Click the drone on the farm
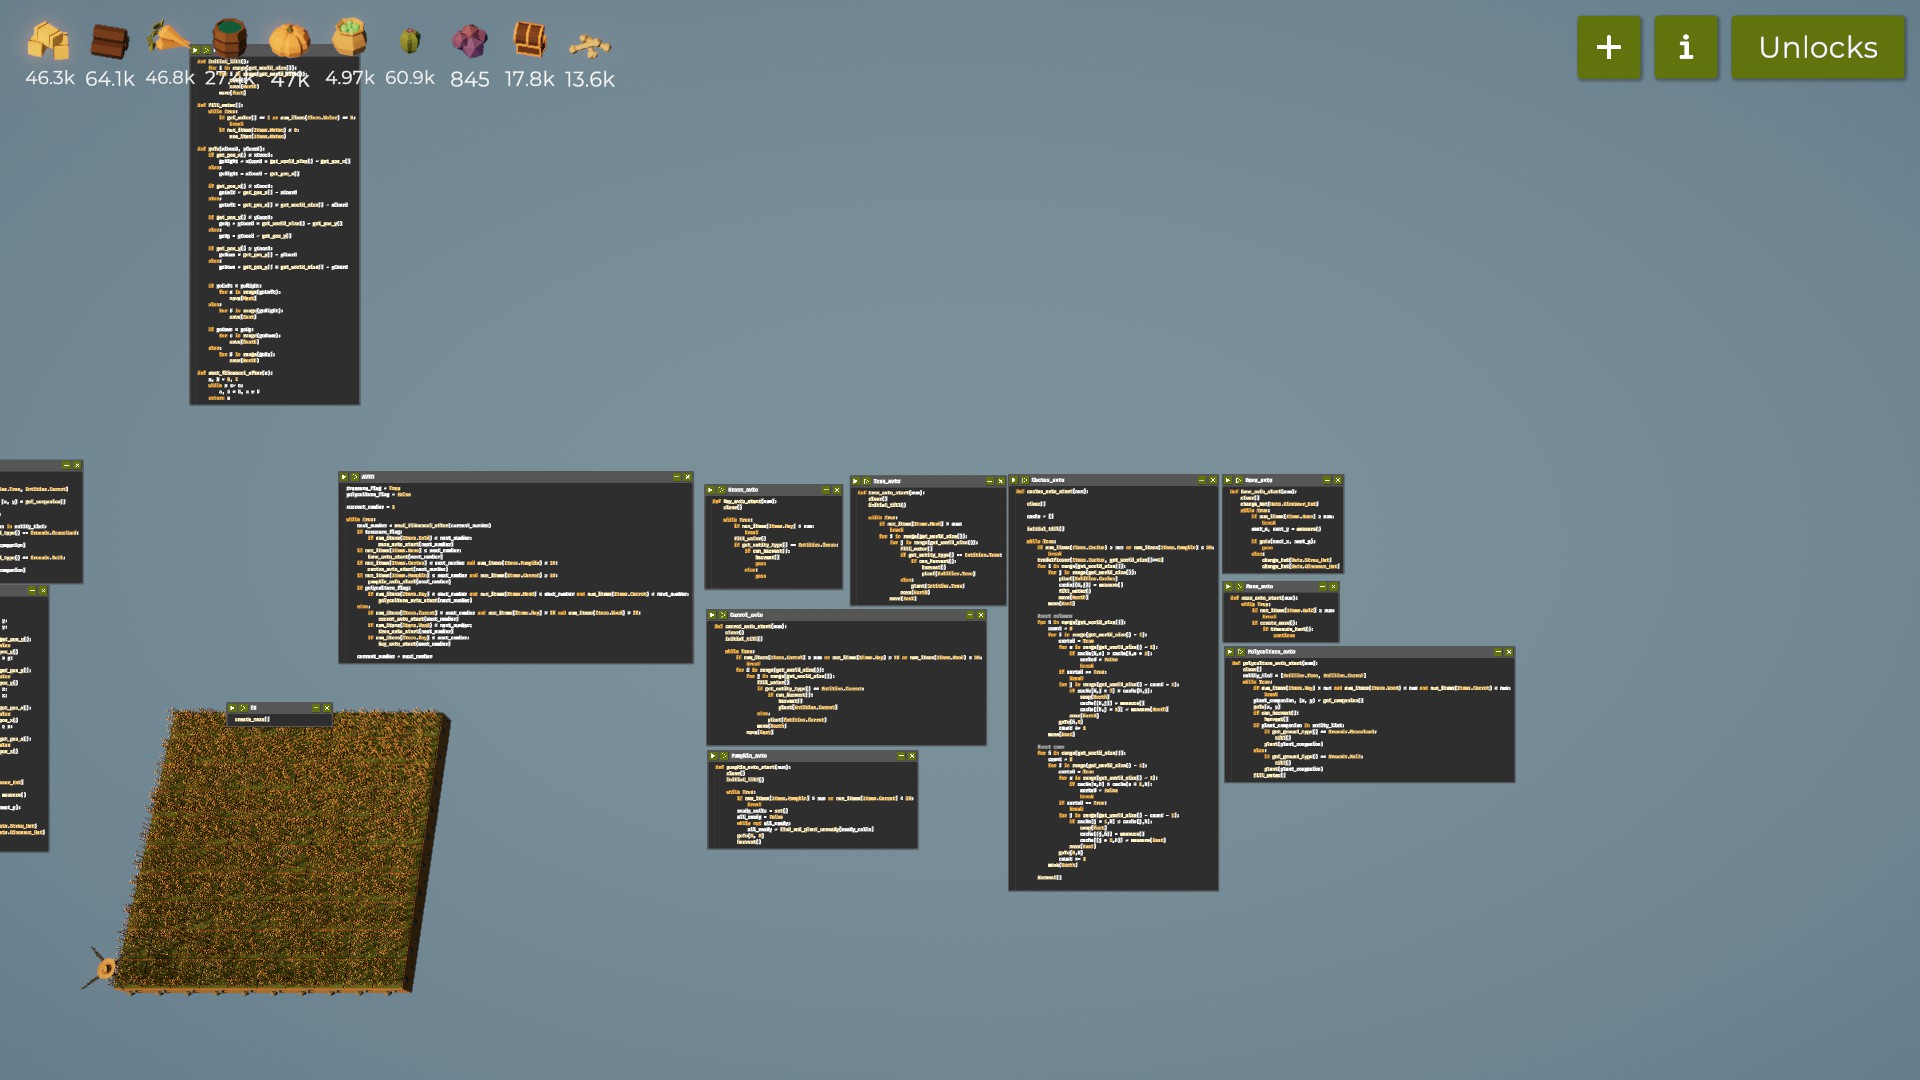 coord(104,968)
